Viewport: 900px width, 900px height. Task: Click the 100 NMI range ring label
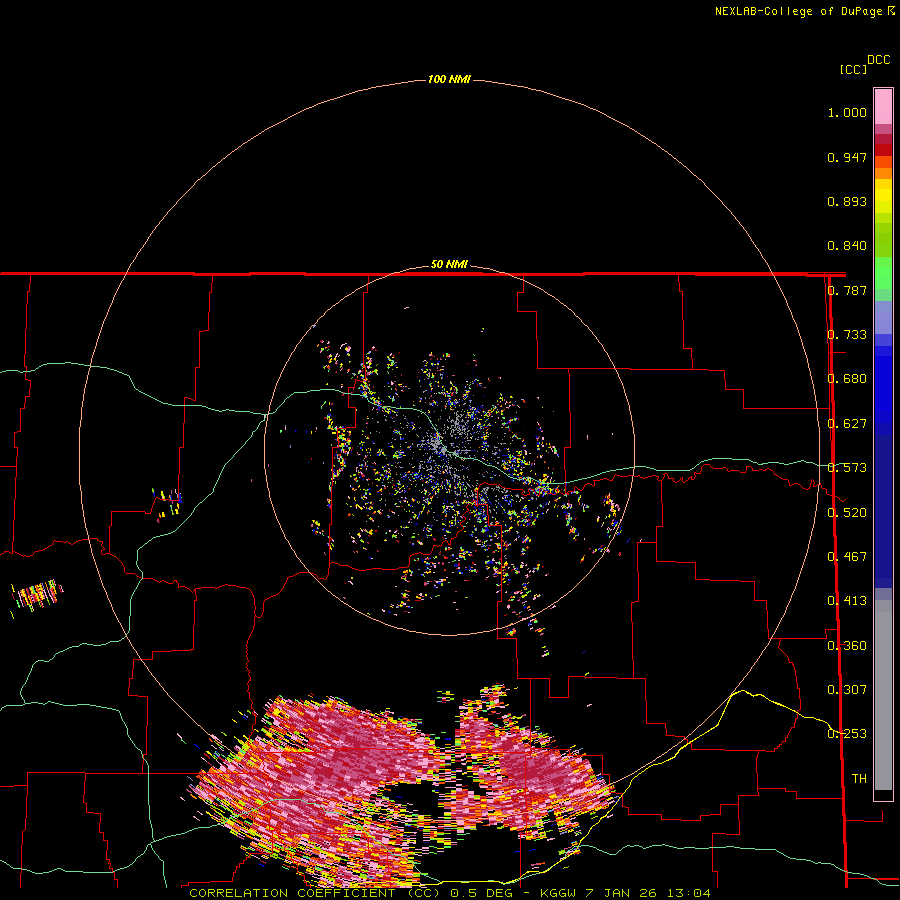[449, 79]
